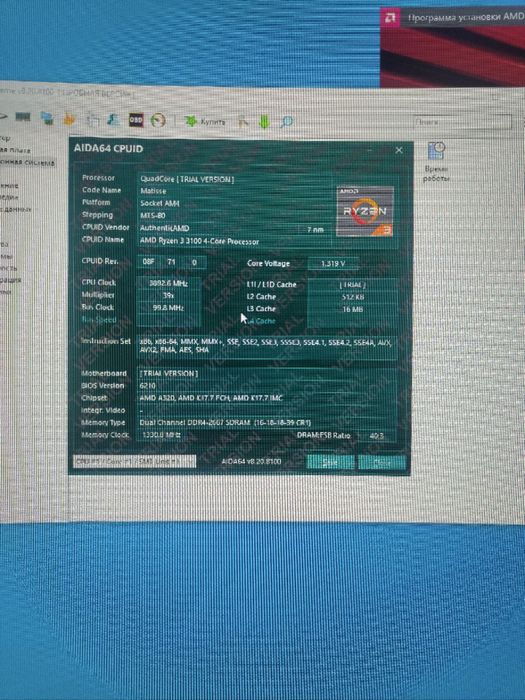Image resolution: width=525 pixels, height=700 pixels.
Task: Click the Close button in CPUID dialog
Action: 382,463
